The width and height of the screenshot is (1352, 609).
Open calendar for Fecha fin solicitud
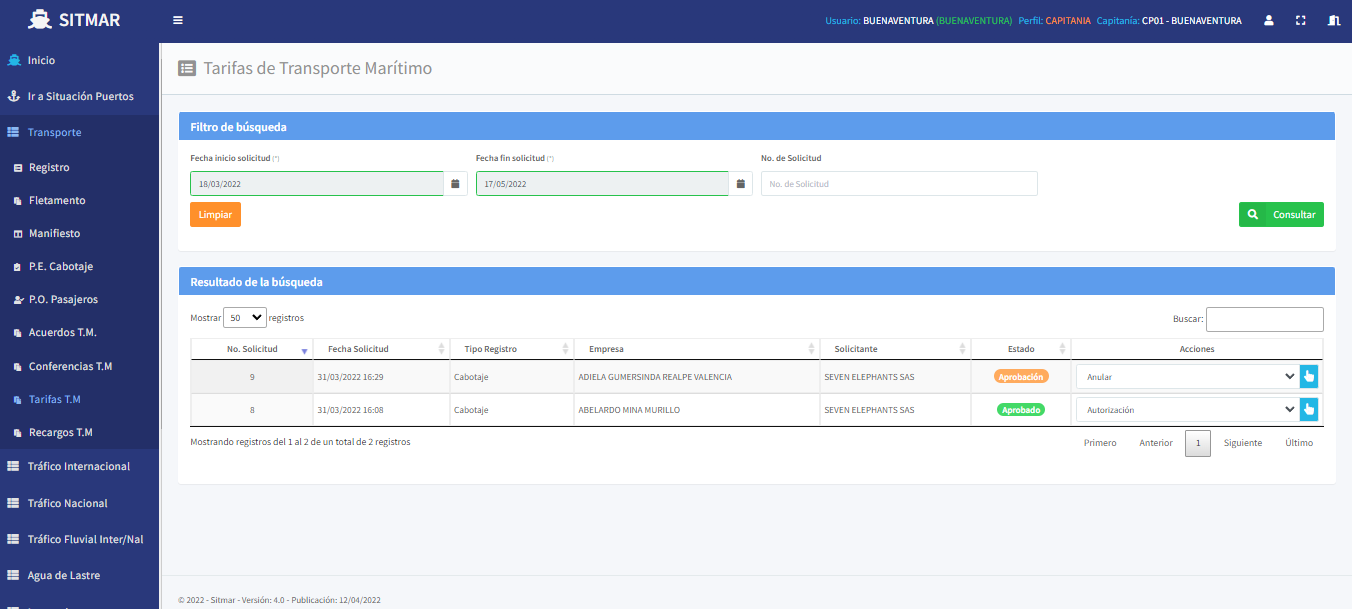(x=740, y=184)
